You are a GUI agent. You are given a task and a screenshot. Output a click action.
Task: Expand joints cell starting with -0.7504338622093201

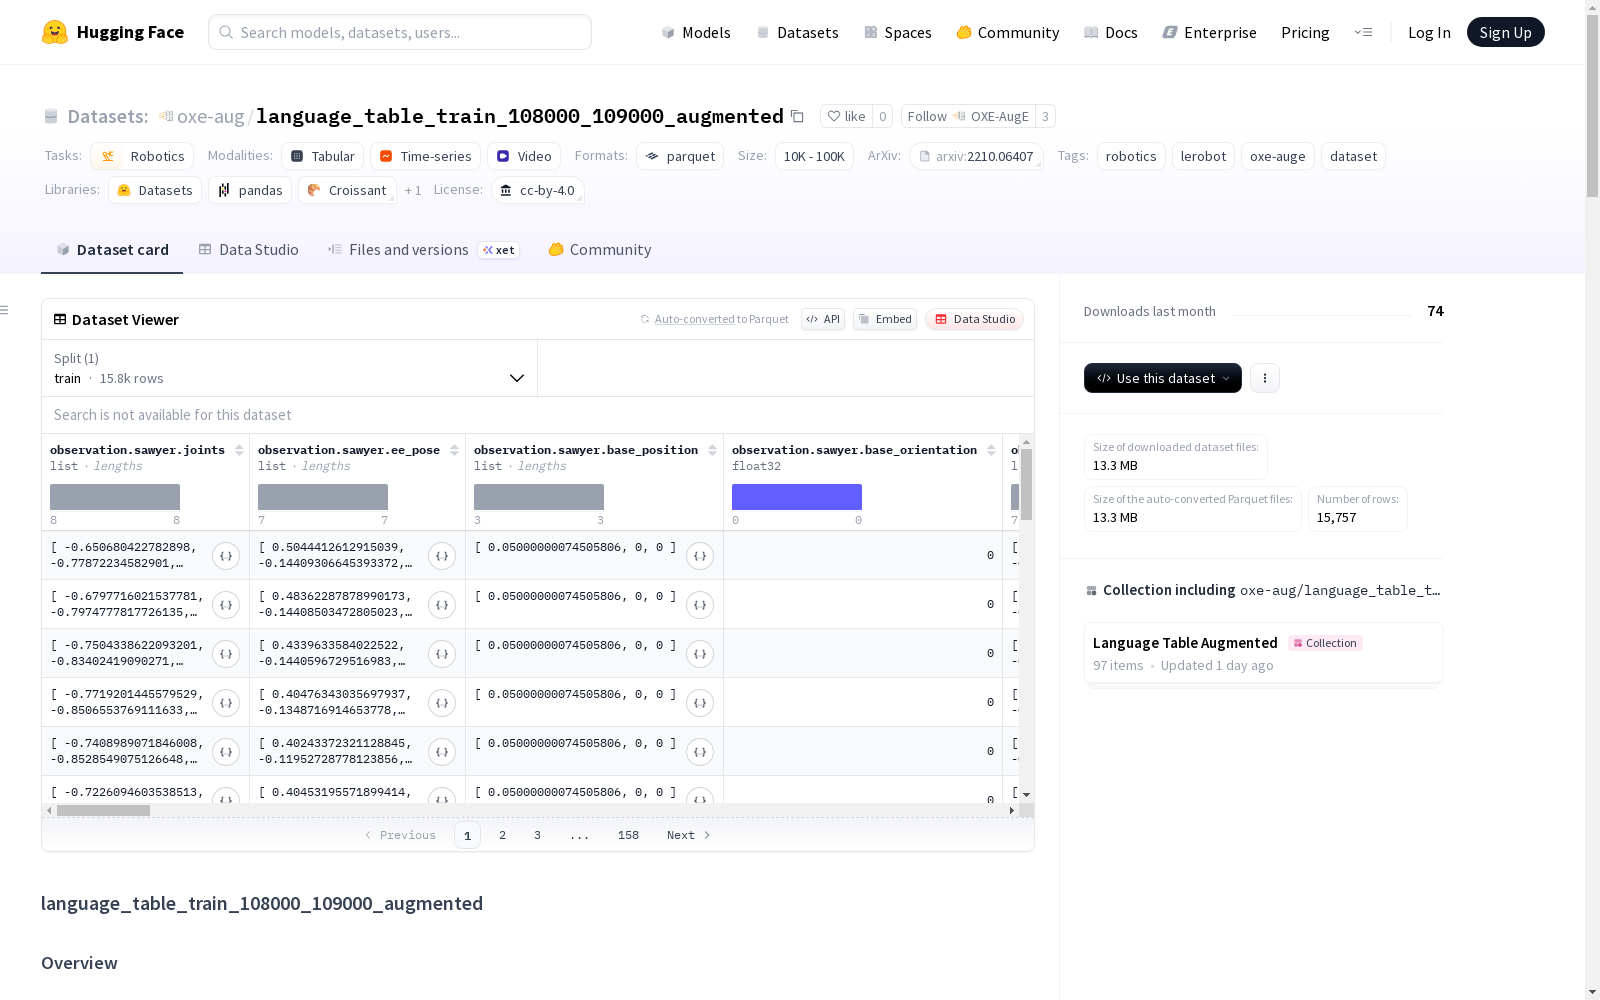[226, 654]
